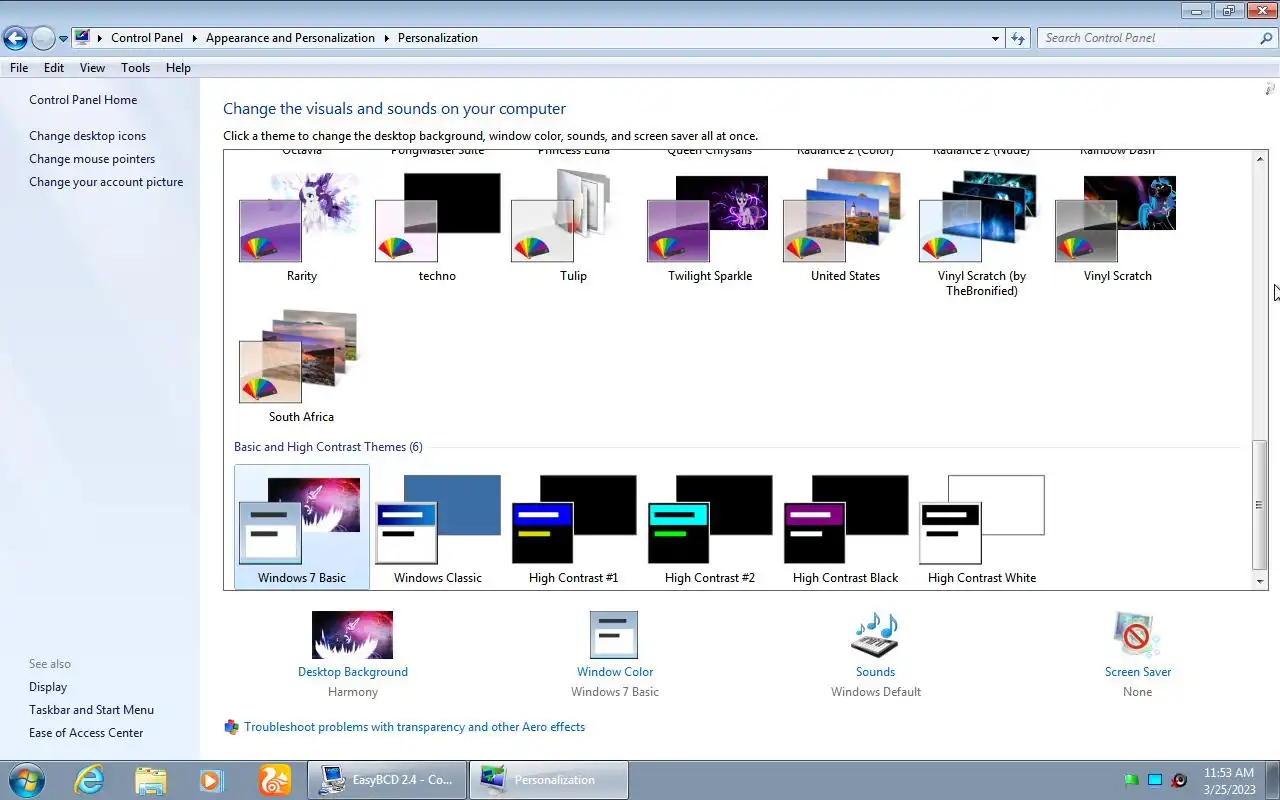This screenshot has height=800, width=1280.
Task: Open the Tools menu
Action: pos(135,68)
